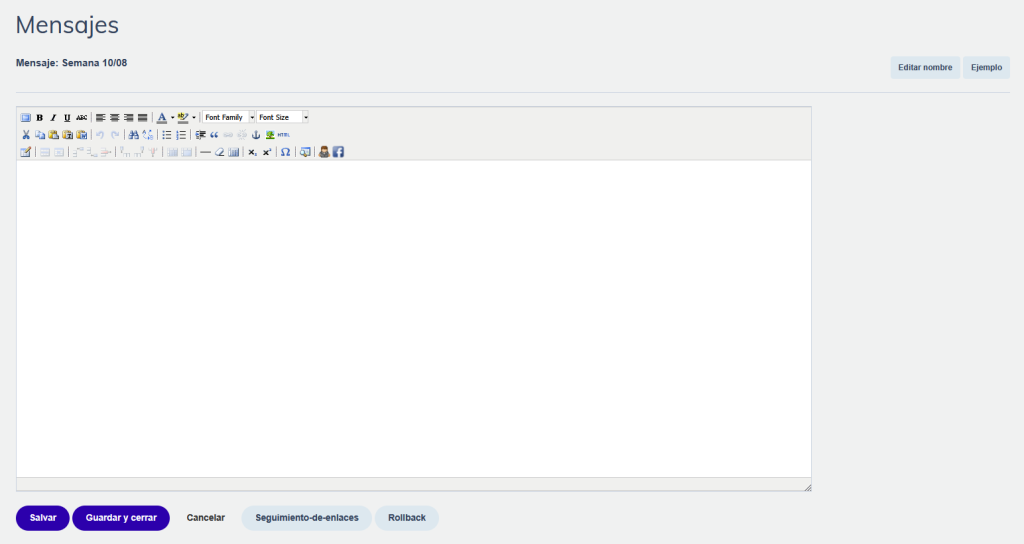Click the 'Mensaje: Semana 10/08' label
The width and height of the screenshot is (1024, 544).
pos(71,63)
